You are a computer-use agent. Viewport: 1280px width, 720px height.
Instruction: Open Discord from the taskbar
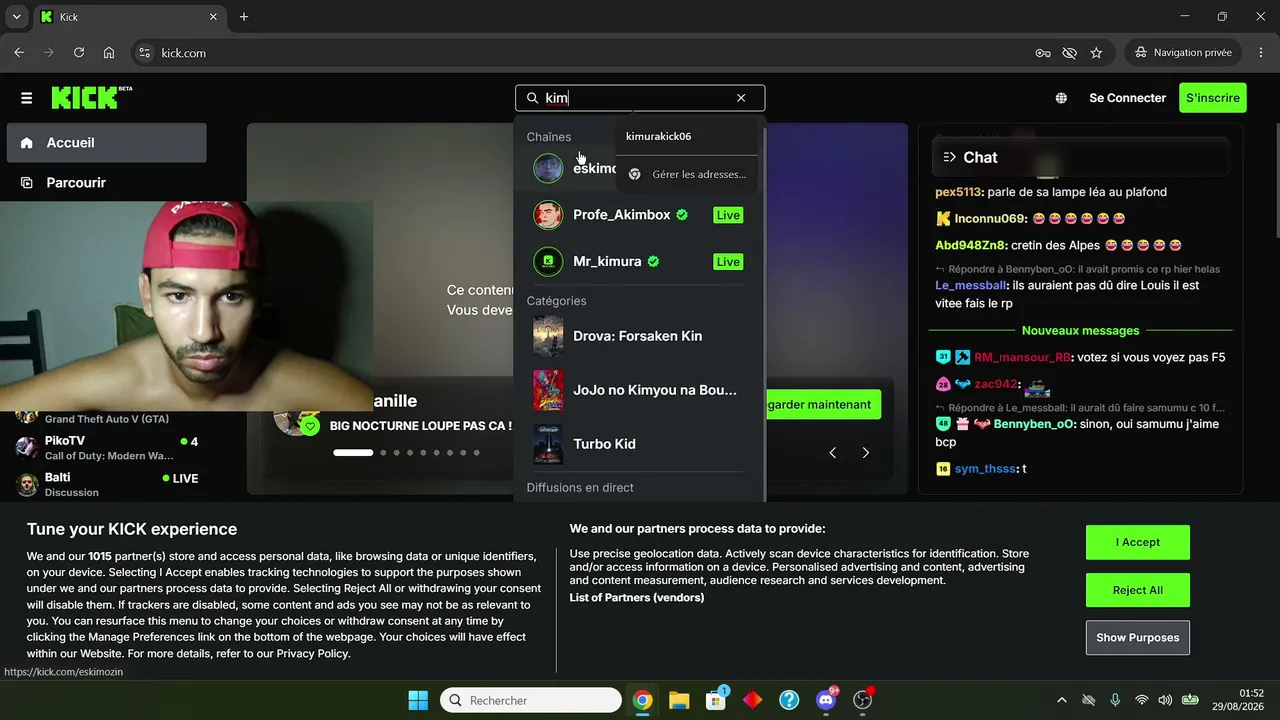pyautogui.click(x=826, y=700)
